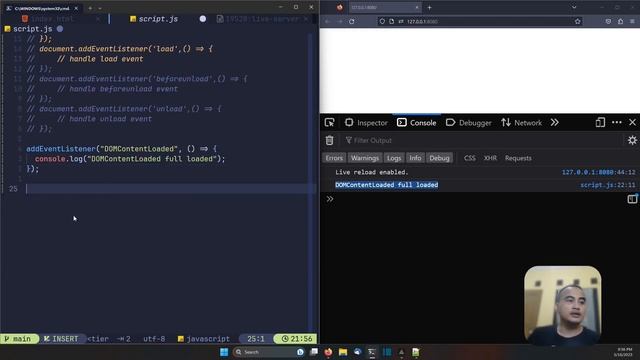
Task: Open the Network devtools tab
Action: (x=522, y=122)
